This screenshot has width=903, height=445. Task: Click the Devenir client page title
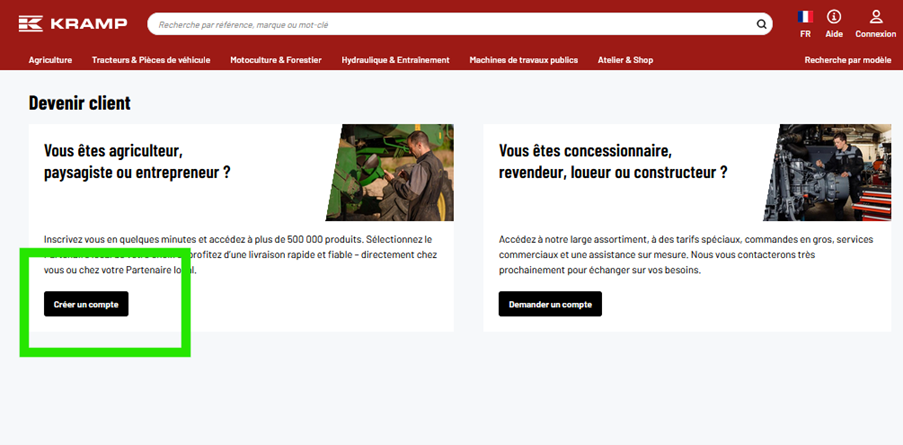coord(79,103)
